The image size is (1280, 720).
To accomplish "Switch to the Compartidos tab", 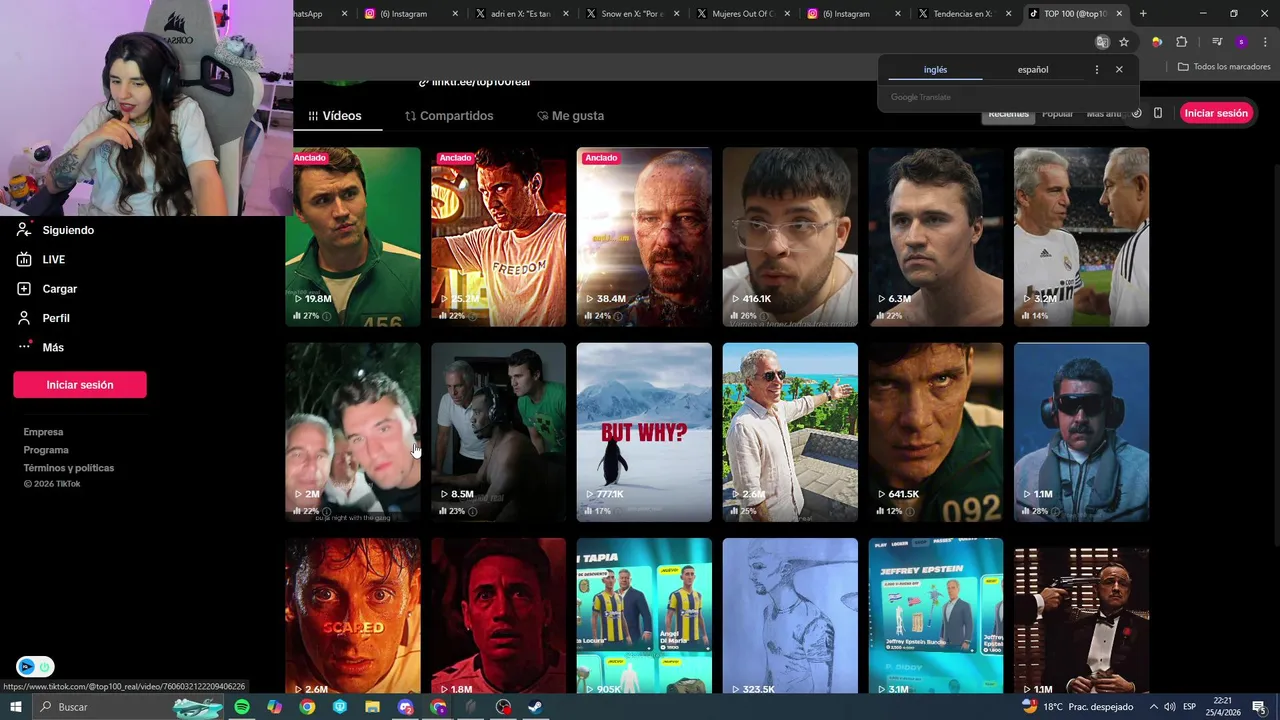I will (449, 116).
